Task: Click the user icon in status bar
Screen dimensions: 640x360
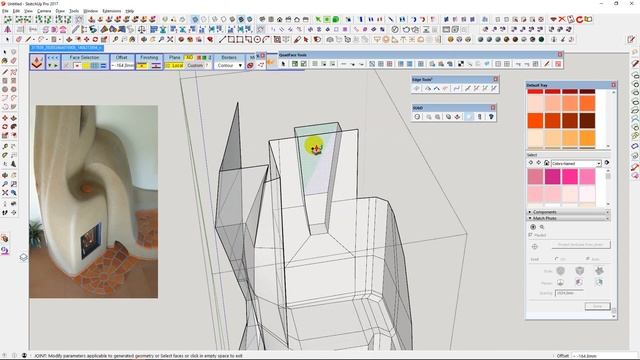Action: point(24,356)
